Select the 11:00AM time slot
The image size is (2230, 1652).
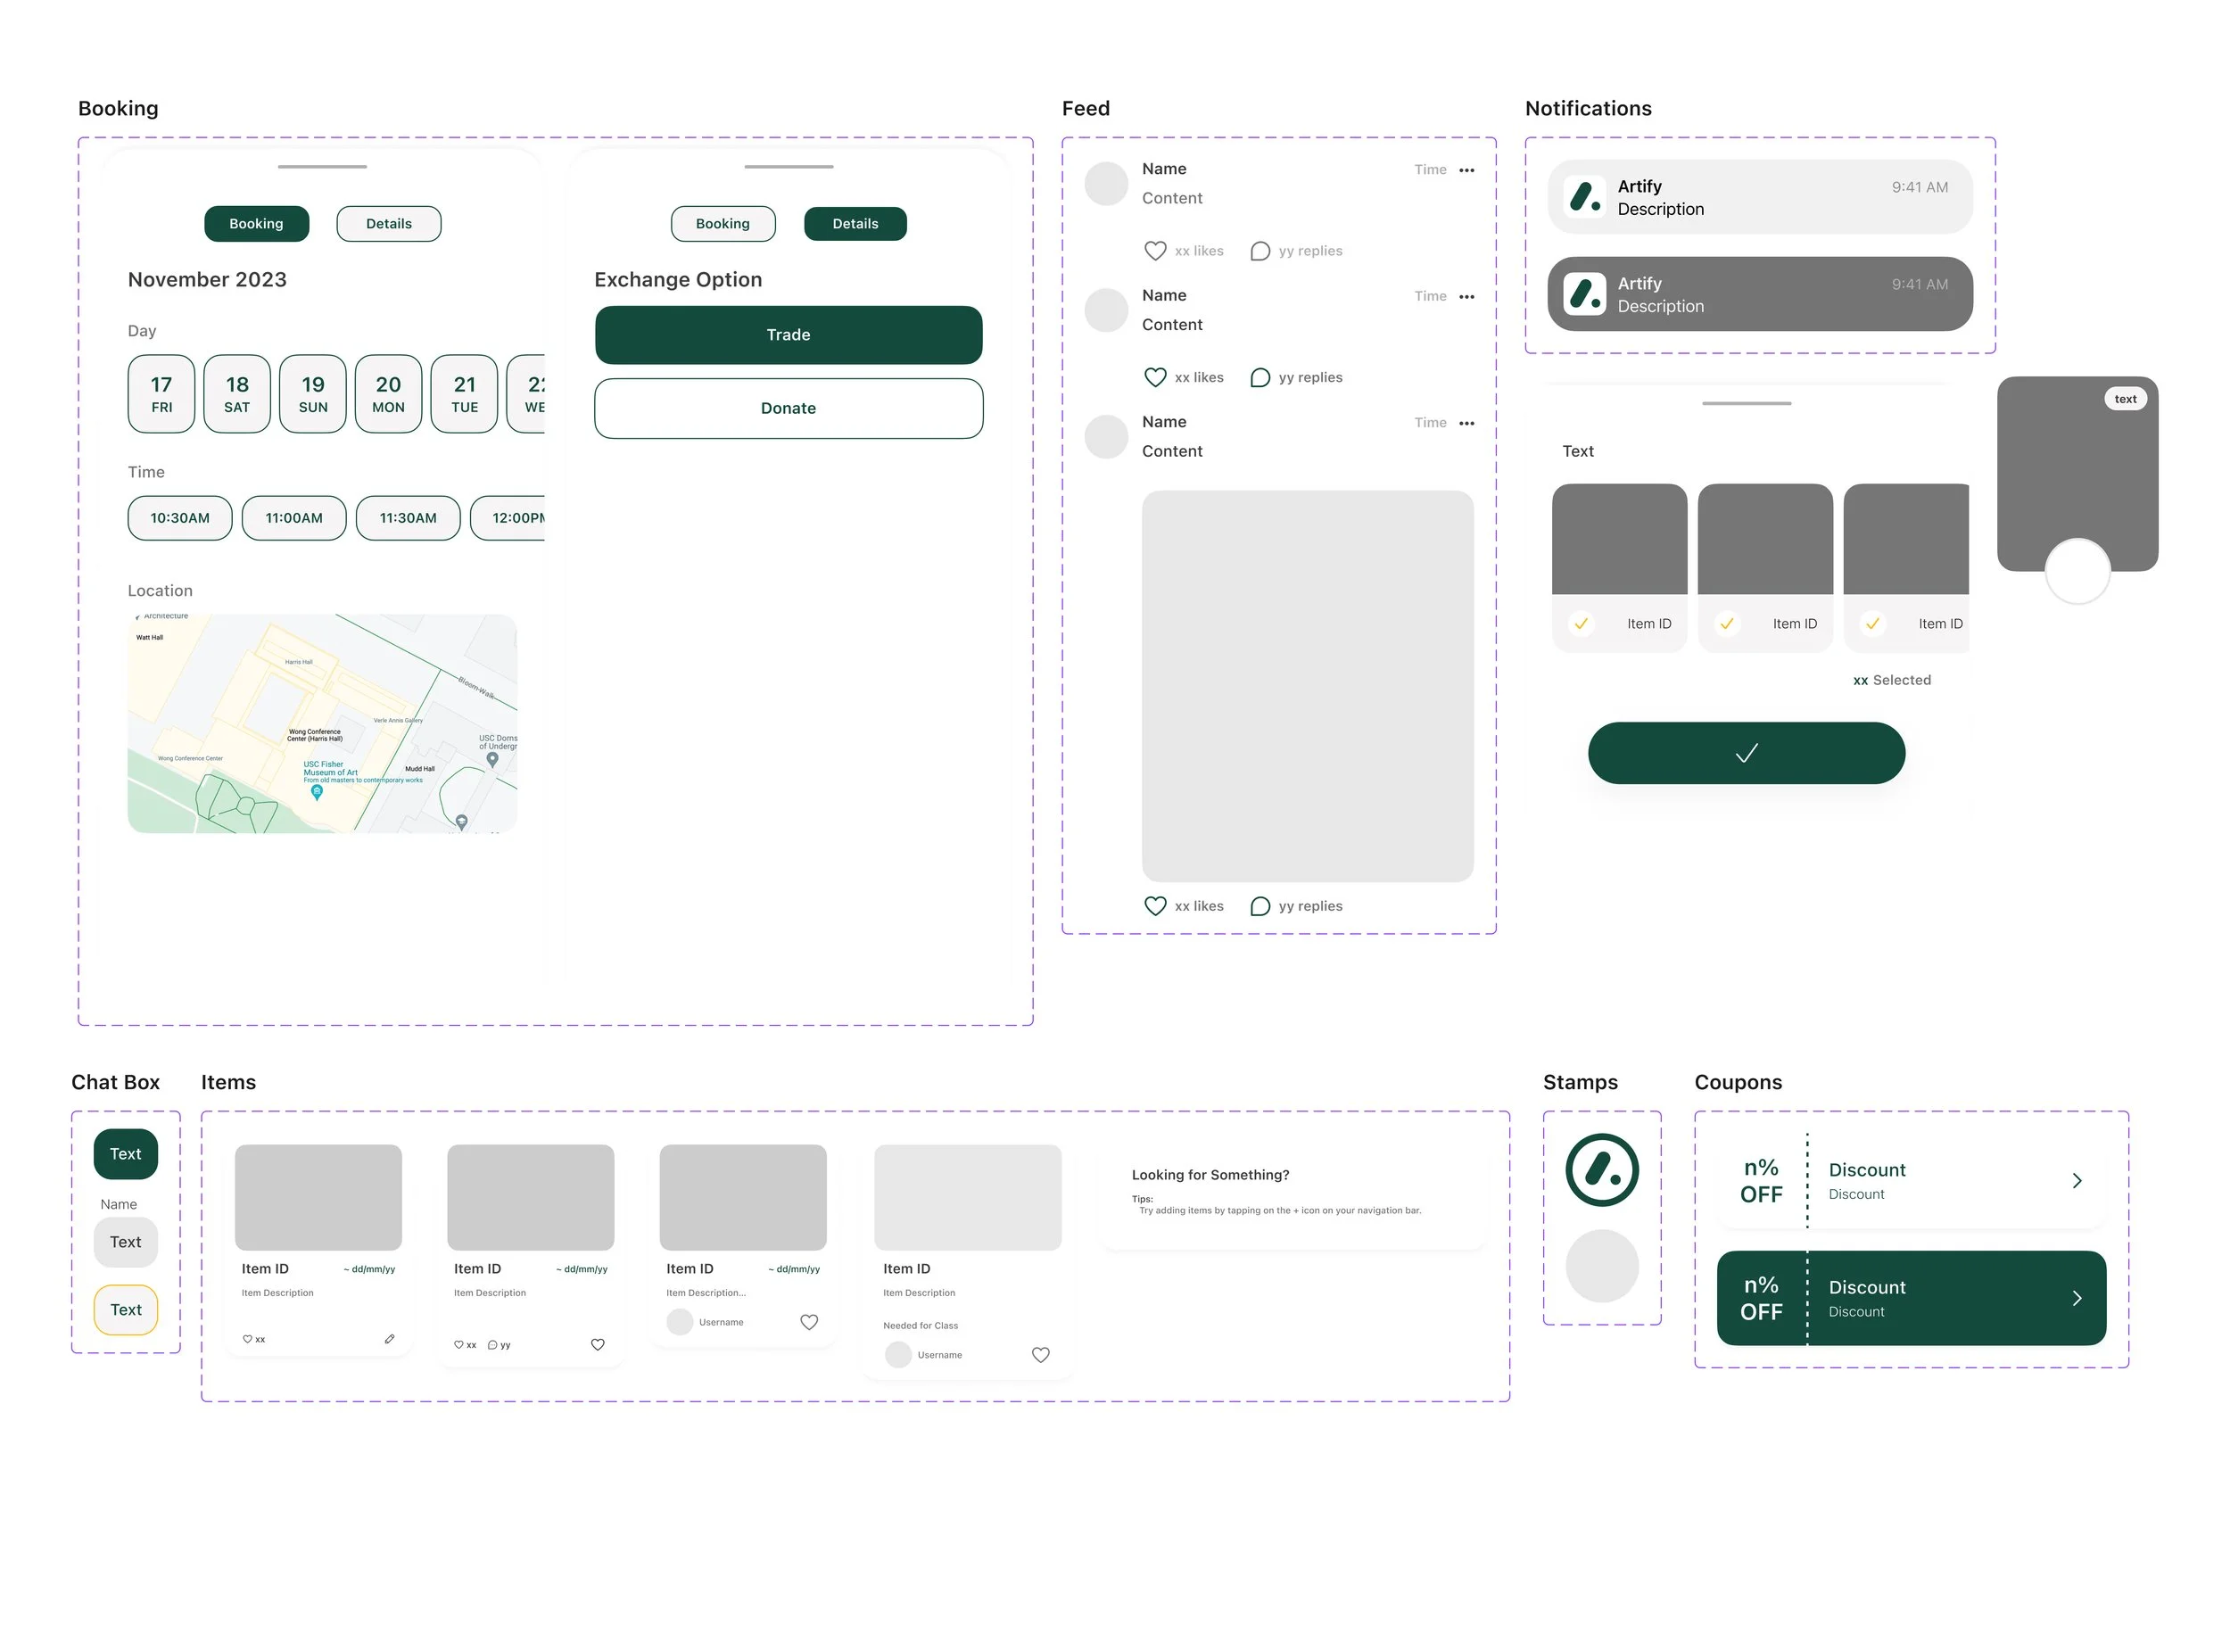tap(294, 519)
